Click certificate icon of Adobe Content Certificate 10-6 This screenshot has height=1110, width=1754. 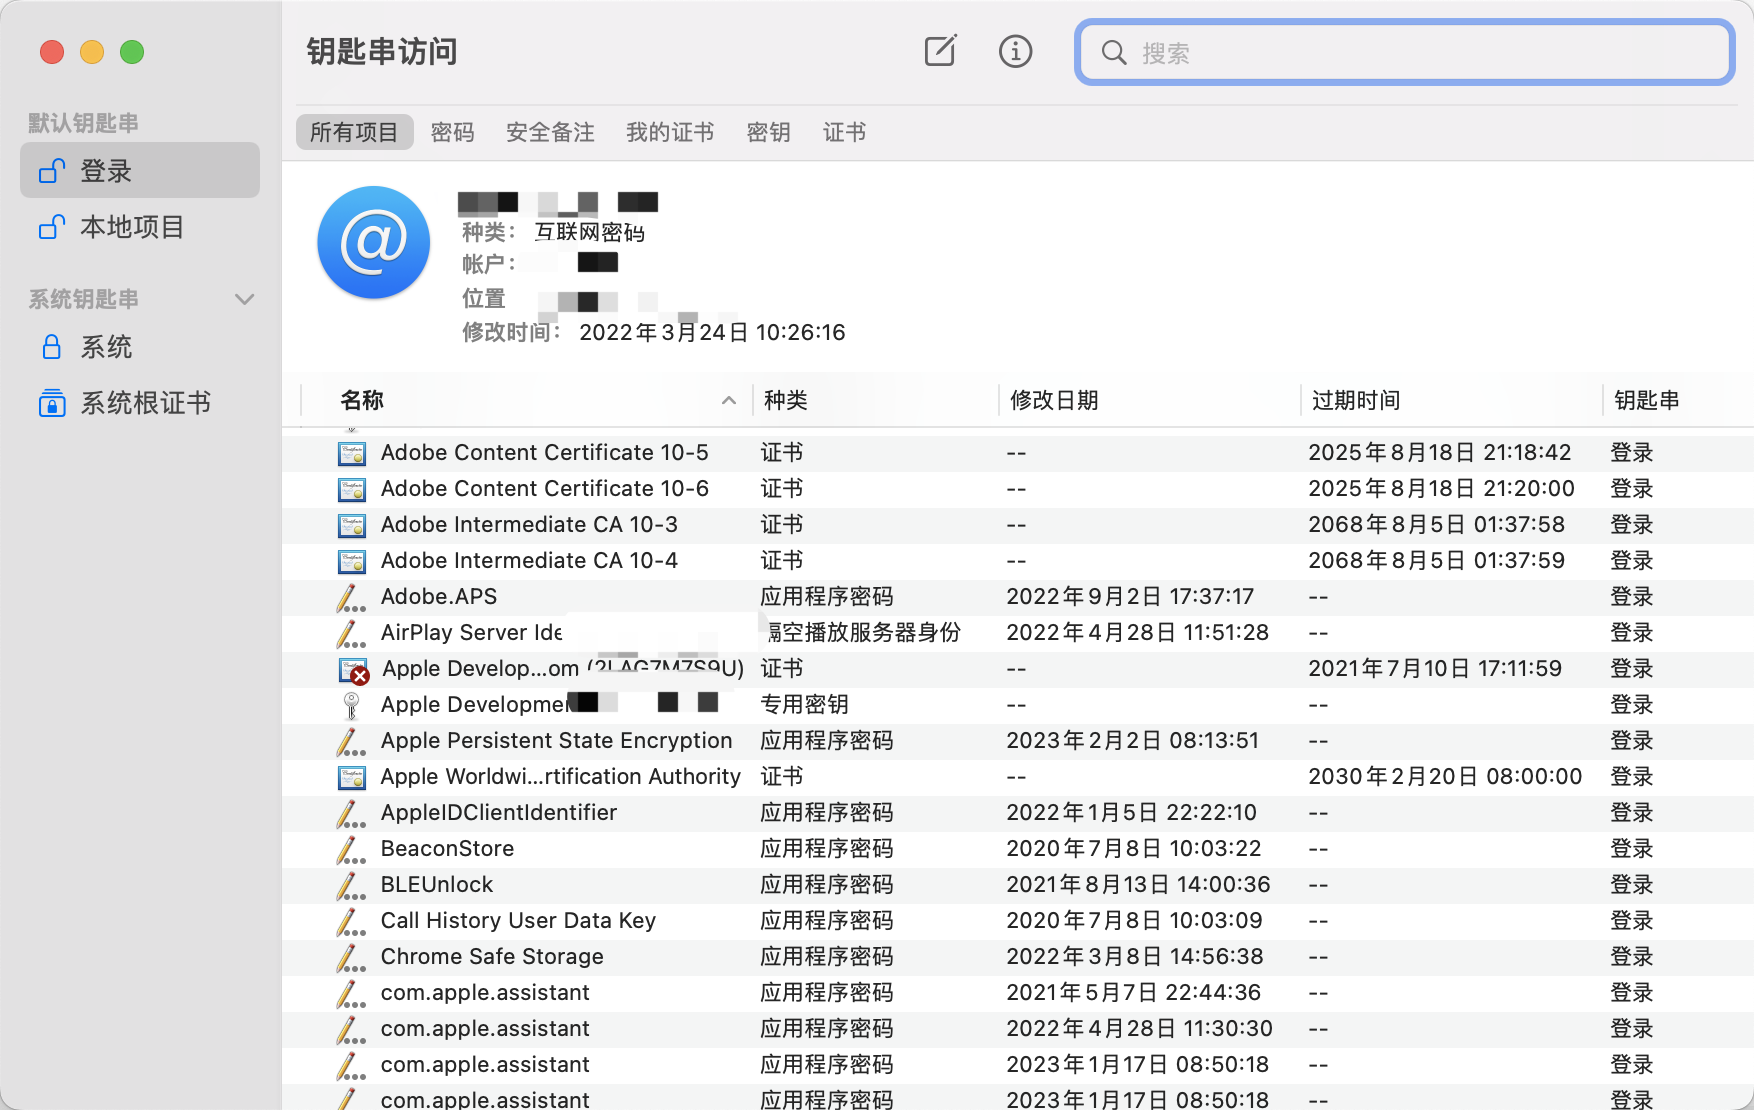tap(351, 489)
